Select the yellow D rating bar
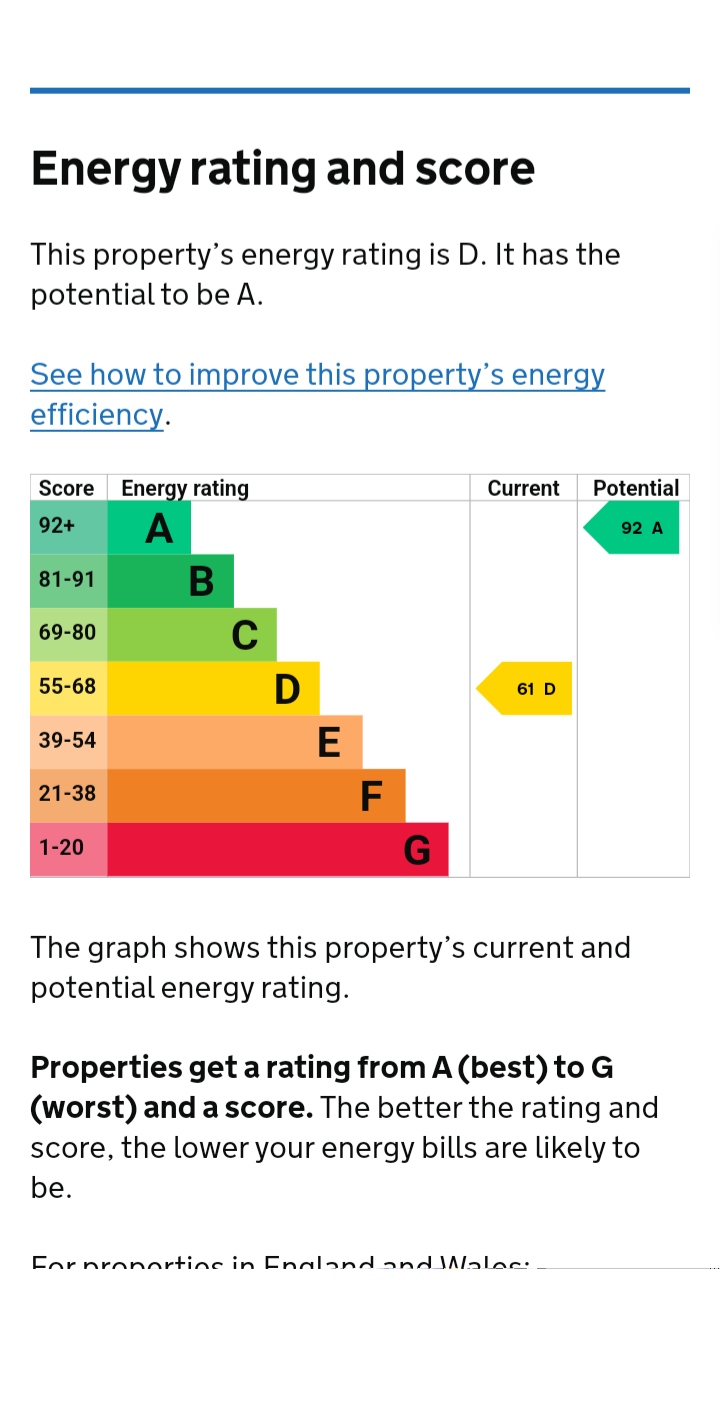Image resolution: width=720 pixels, height=1425 pixels. [213, 689]
